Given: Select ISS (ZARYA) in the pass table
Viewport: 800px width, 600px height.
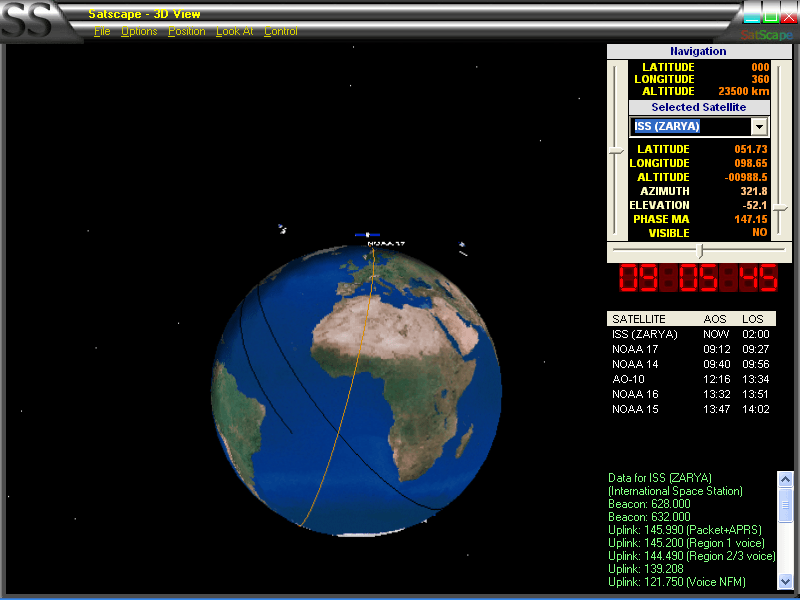Looking at the screenshot, I should click(645, 334).
